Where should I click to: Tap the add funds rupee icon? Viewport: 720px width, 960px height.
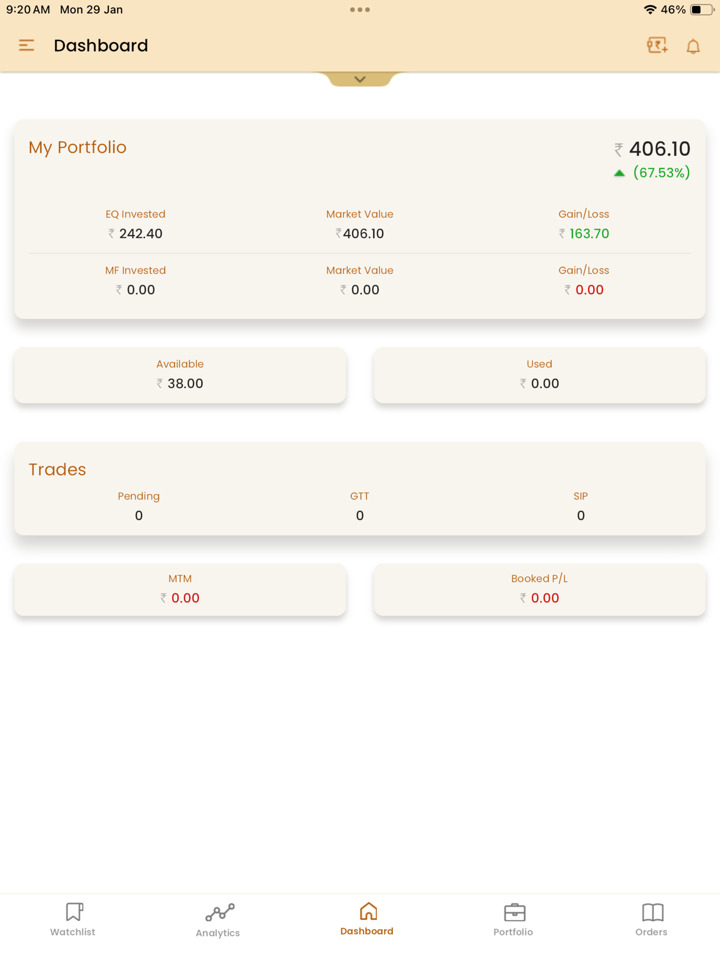tap(657, 46)
